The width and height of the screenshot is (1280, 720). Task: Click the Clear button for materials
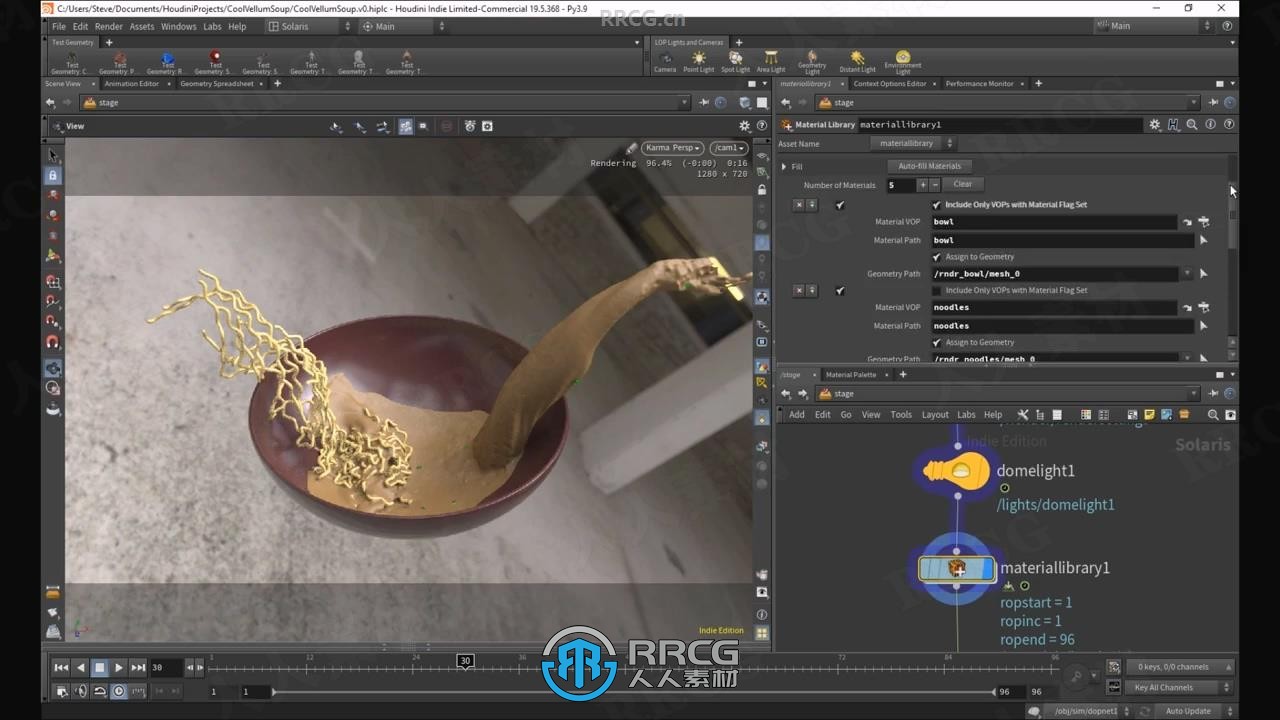click(962, 184)
